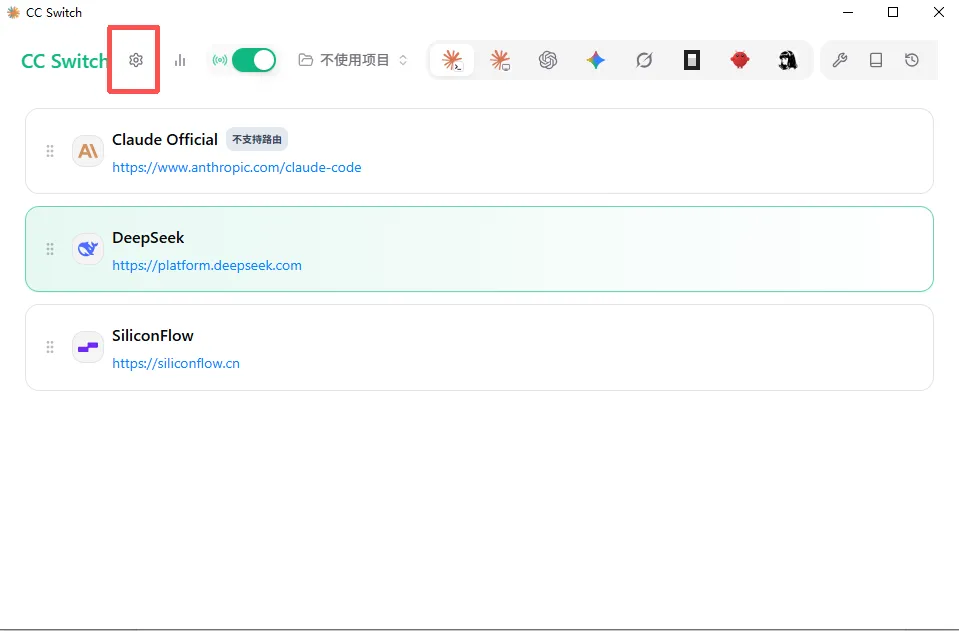Select the SiliconFlow provider name
Viewport: 959px width, 631px height.
click(x=153, y=336)
